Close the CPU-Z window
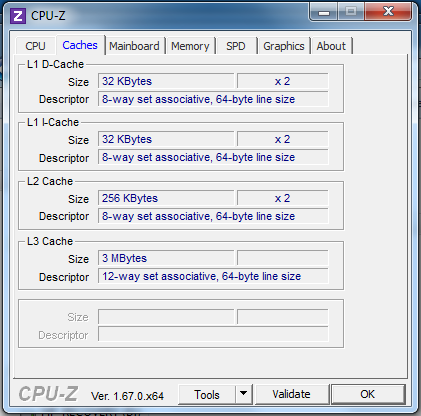This screenshot has width=421, height=416. (x=388, y=12)
